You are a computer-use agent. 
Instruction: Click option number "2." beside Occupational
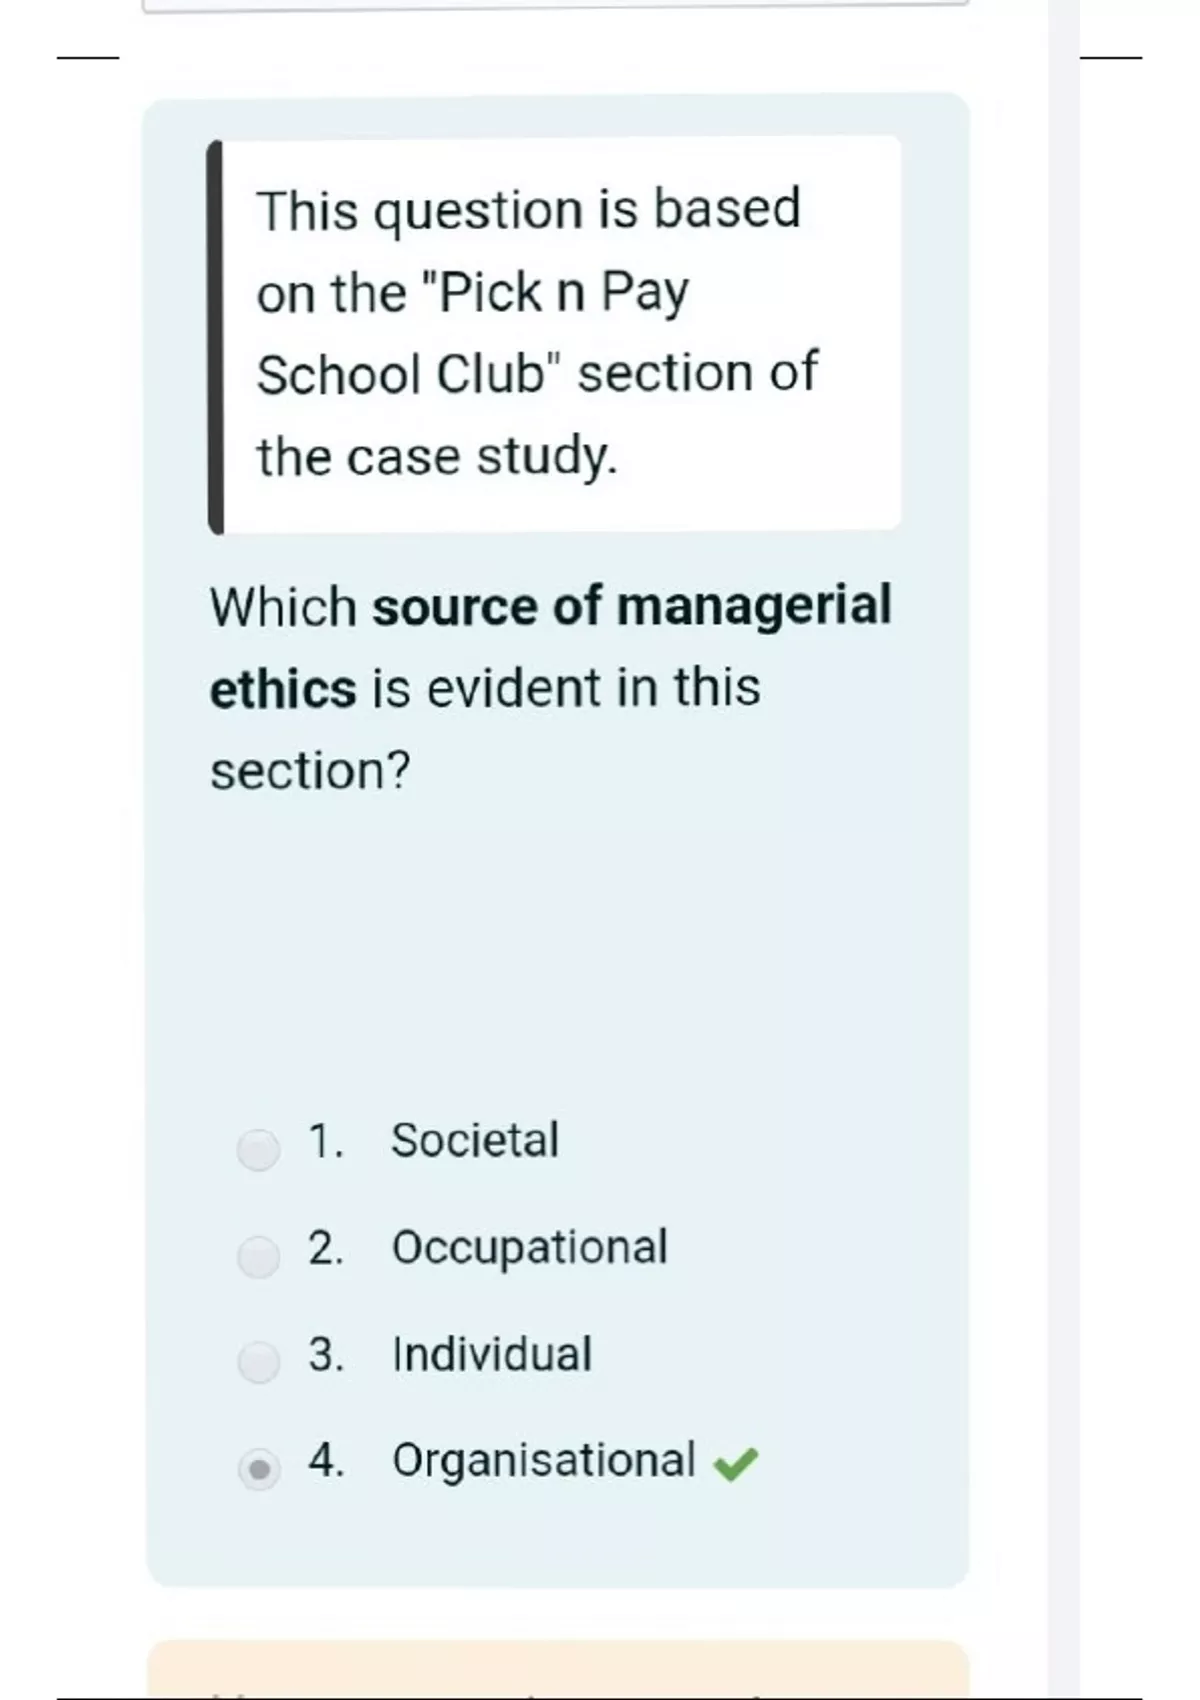326,1248
